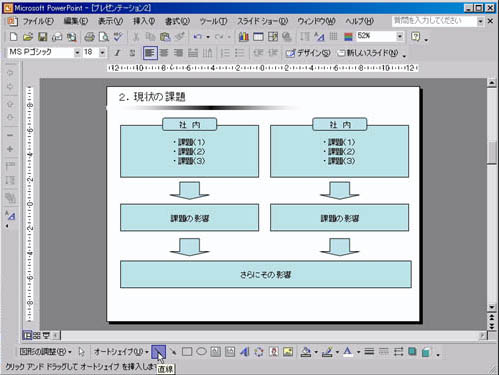Open the スライド ショー (Slide Show) menu

point(262,21)
